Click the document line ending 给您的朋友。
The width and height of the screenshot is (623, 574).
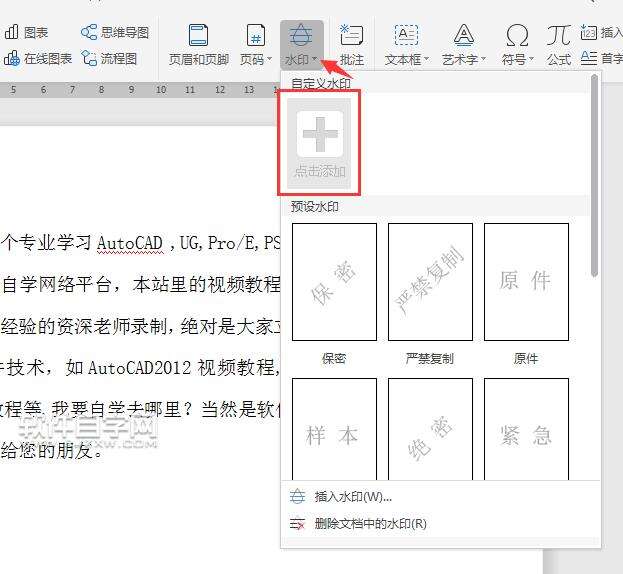coord(52,450)
